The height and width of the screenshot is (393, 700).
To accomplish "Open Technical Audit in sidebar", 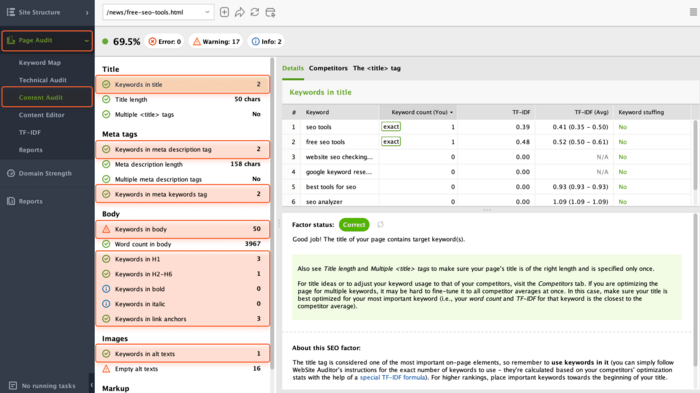I will click(x=42, y=80).
